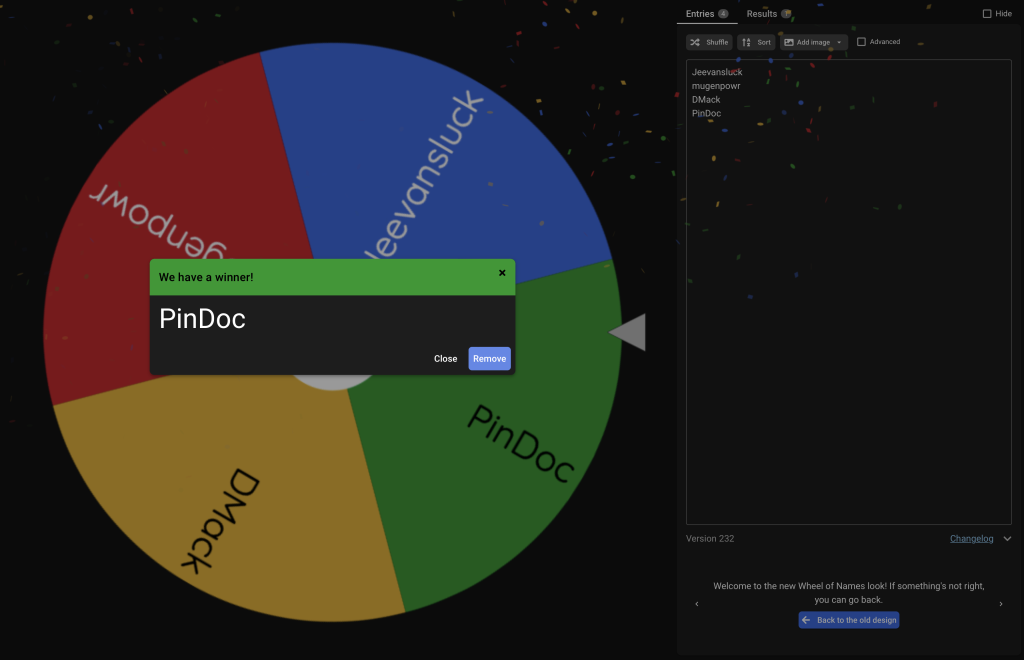Go to previous announcement arrow
This screenshot has height=660, width=1024.
pos(697,604)
